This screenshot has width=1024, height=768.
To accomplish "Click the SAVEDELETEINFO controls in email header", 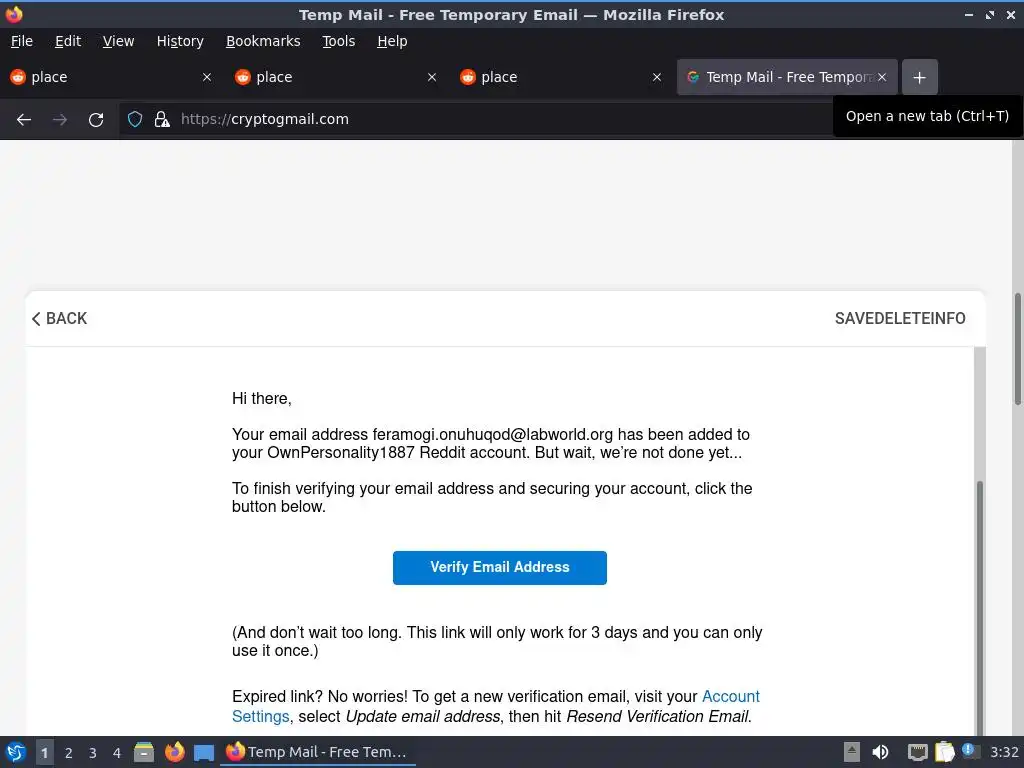I will pos(900,319).
